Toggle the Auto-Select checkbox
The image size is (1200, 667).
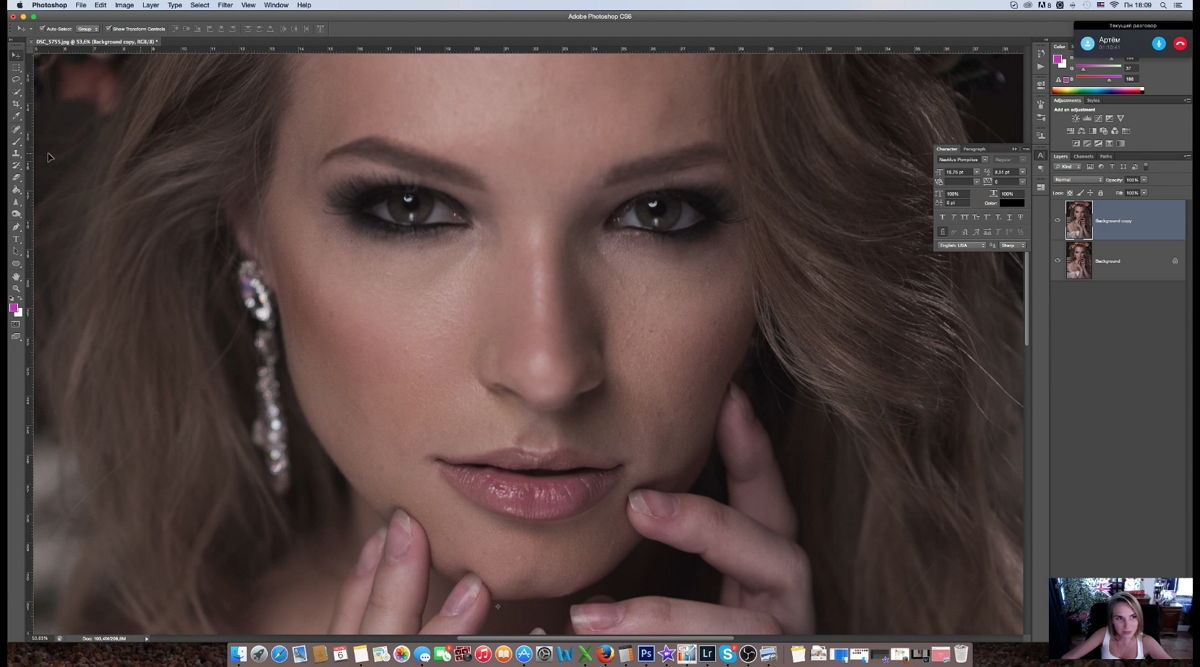(x=42, y=29)
